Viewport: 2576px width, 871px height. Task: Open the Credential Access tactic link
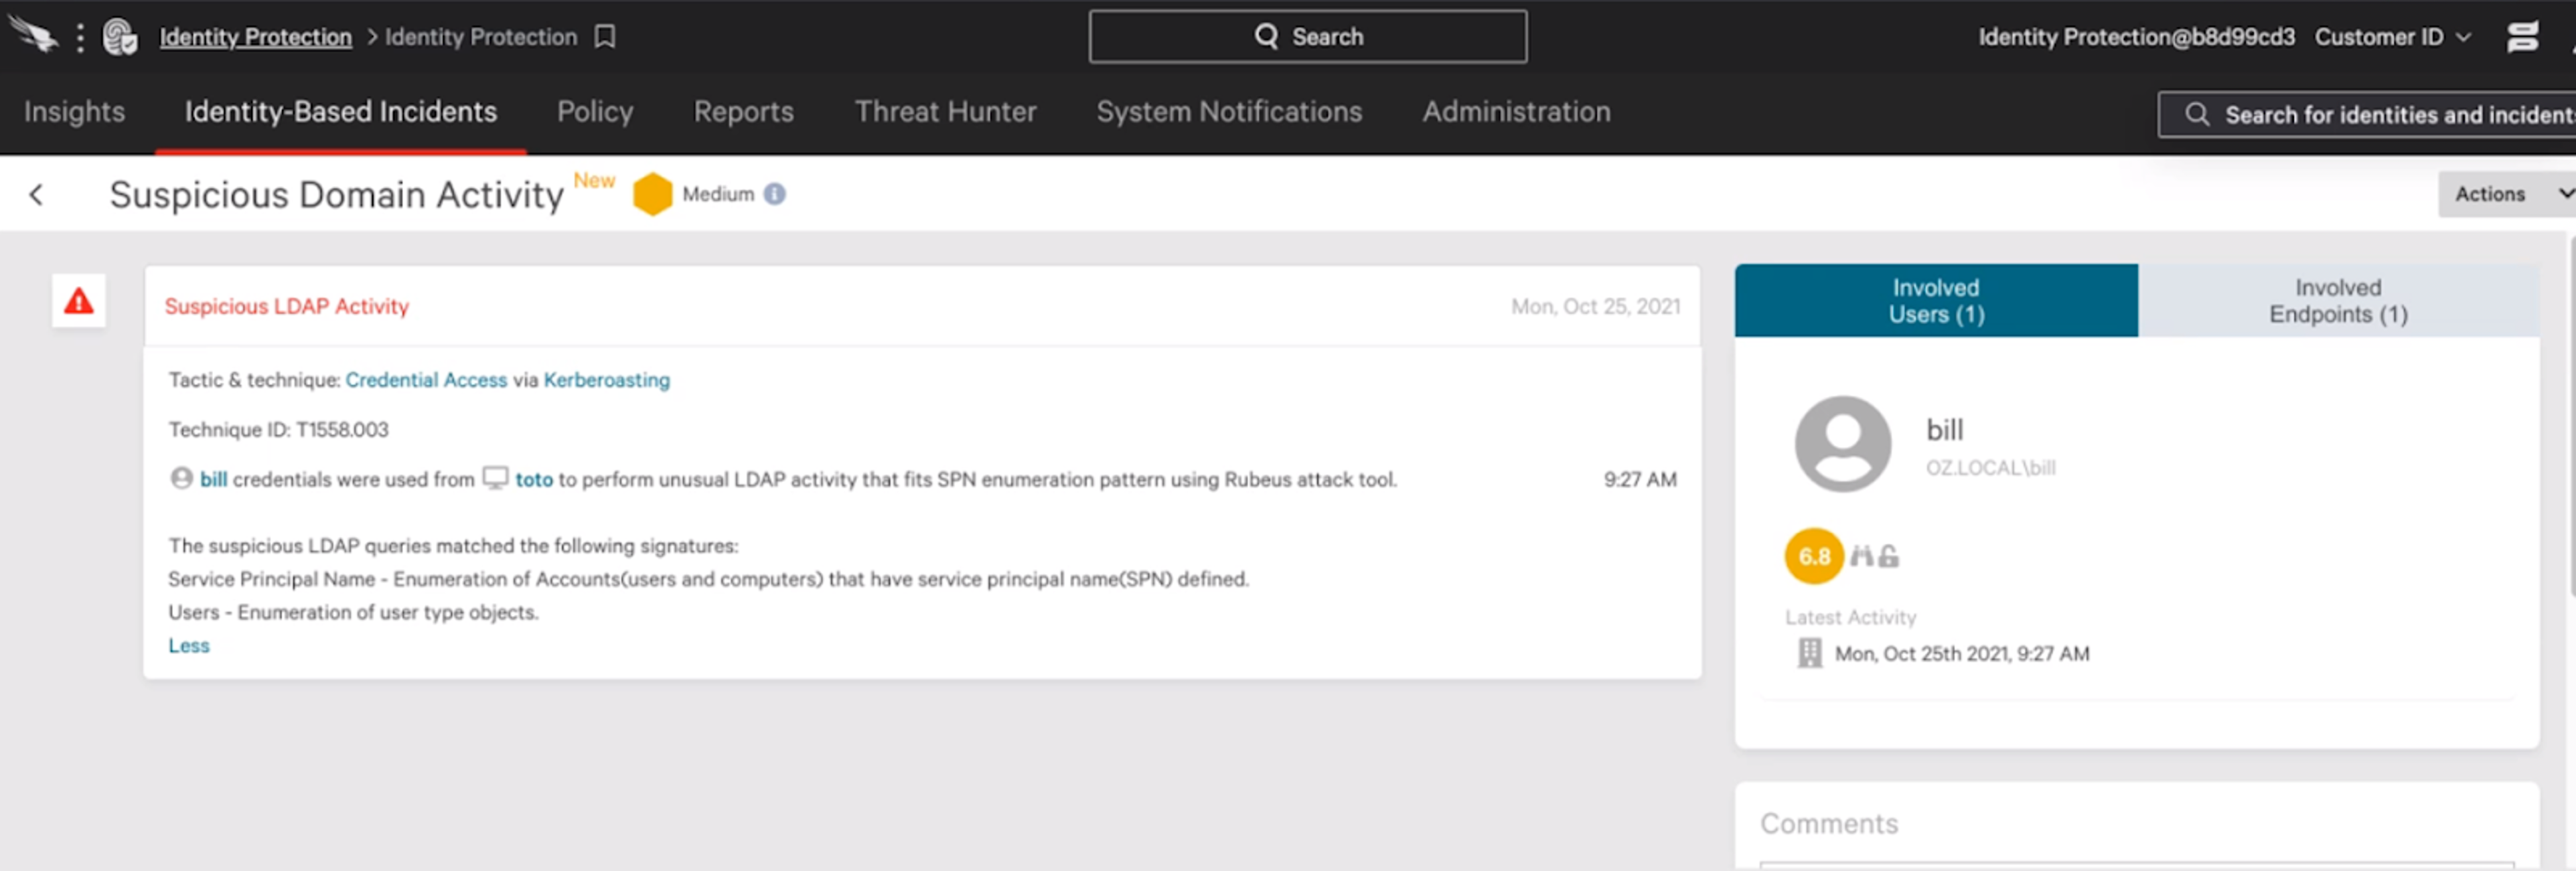pos(426,379)
